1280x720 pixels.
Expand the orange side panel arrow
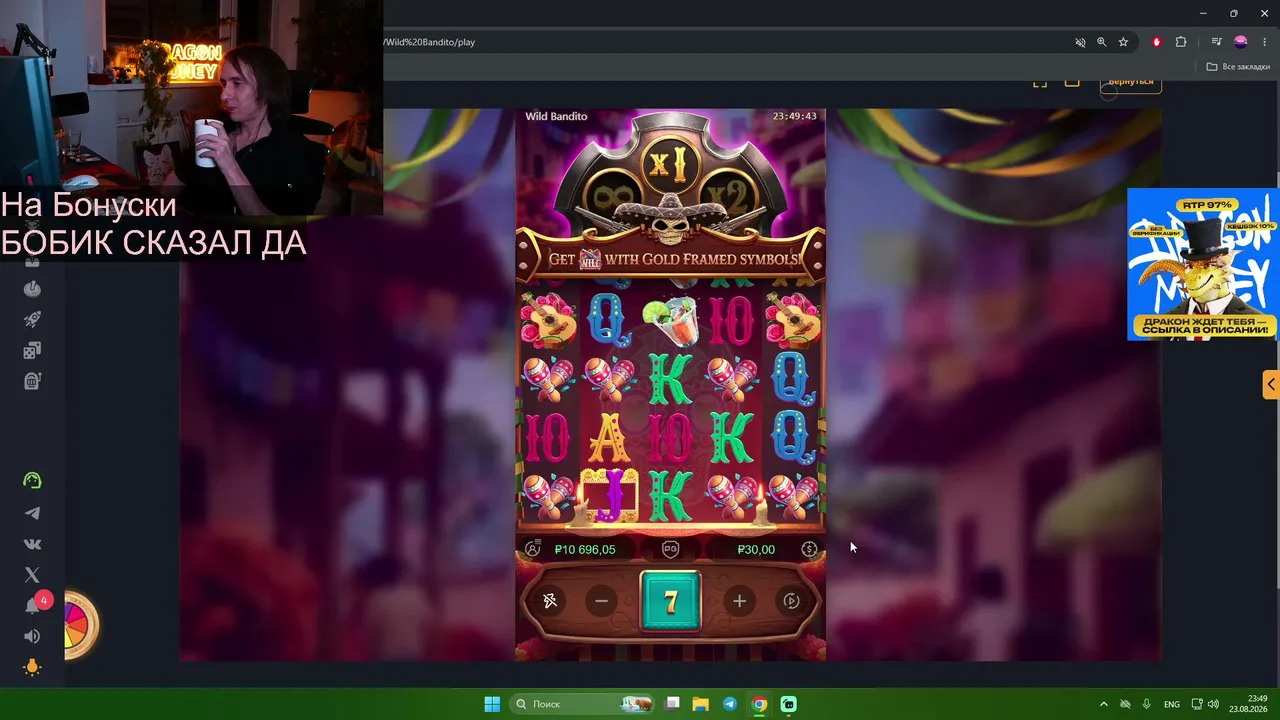1271,384
